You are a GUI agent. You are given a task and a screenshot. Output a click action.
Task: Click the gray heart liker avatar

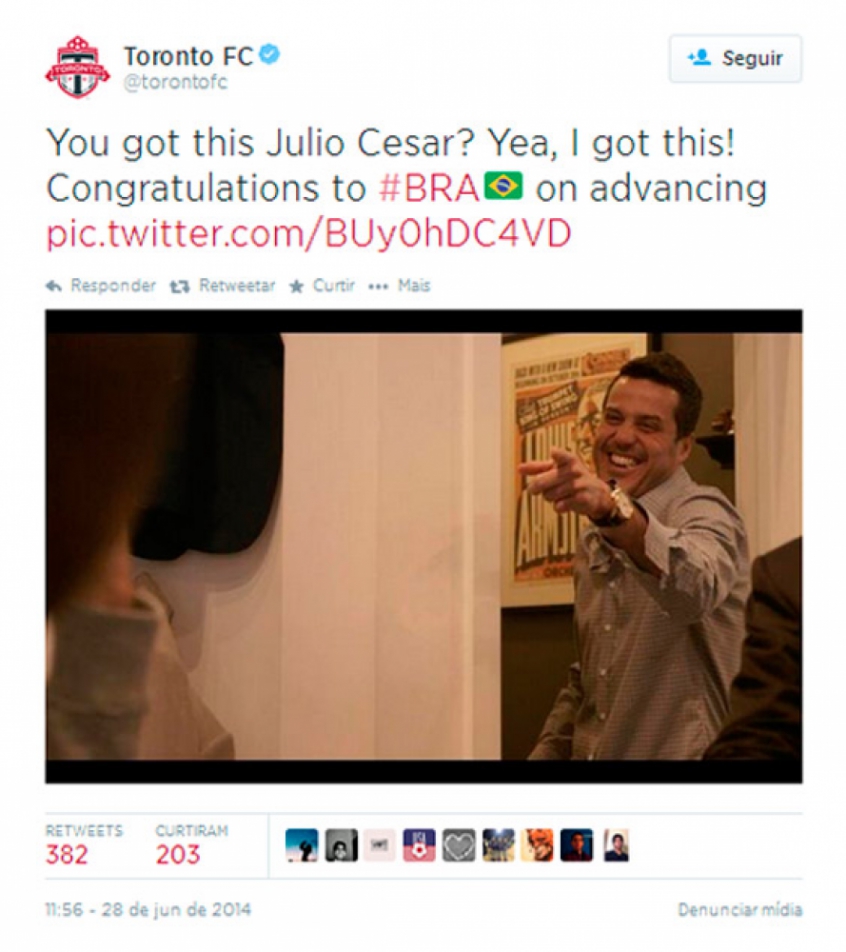click(x=459, y=845)
